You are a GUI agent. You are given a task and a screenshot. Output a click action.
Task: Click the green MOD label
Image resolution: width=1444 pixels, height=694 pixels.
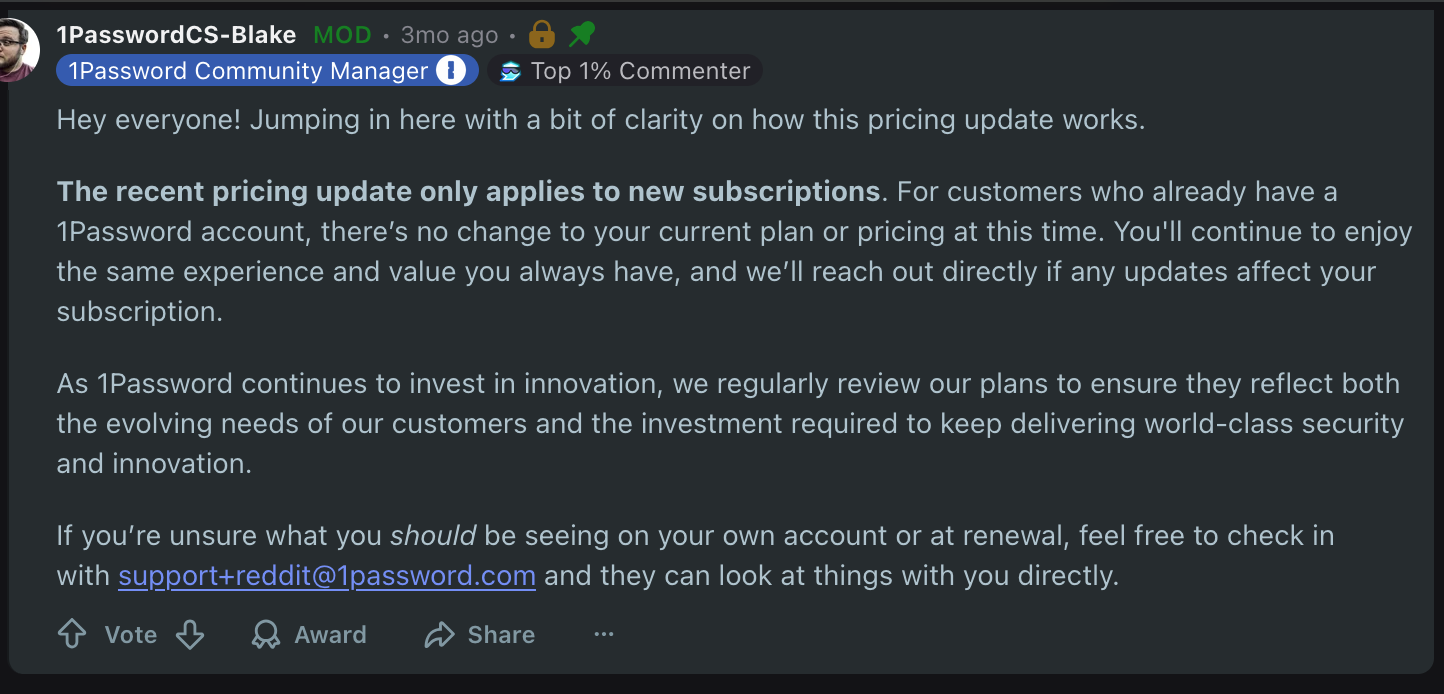342,35
